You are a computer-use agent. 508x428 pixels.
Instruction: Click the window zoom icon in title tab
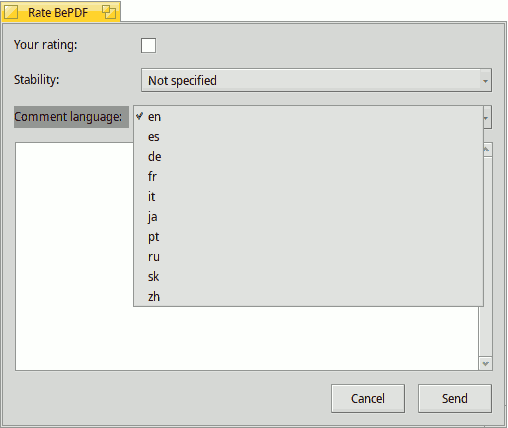click(109, 12)
